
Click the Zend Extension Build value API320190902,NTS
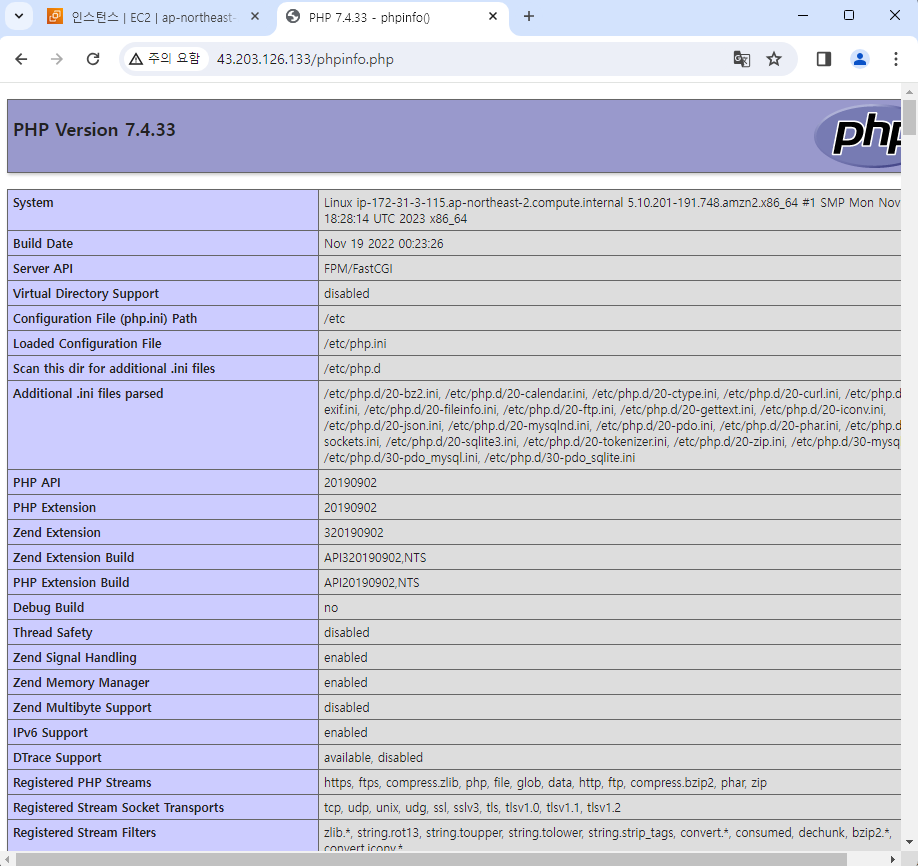[x=375, y=558]
